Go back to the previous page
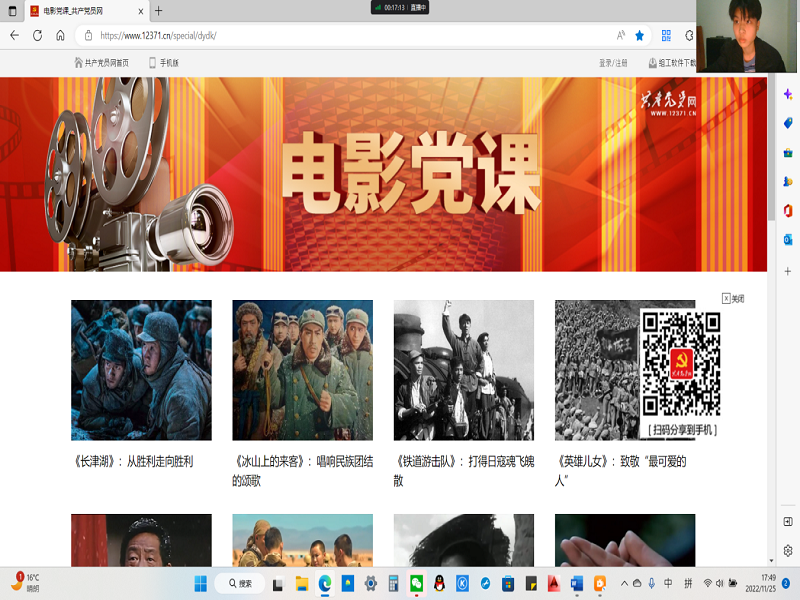 coord(14,35)
